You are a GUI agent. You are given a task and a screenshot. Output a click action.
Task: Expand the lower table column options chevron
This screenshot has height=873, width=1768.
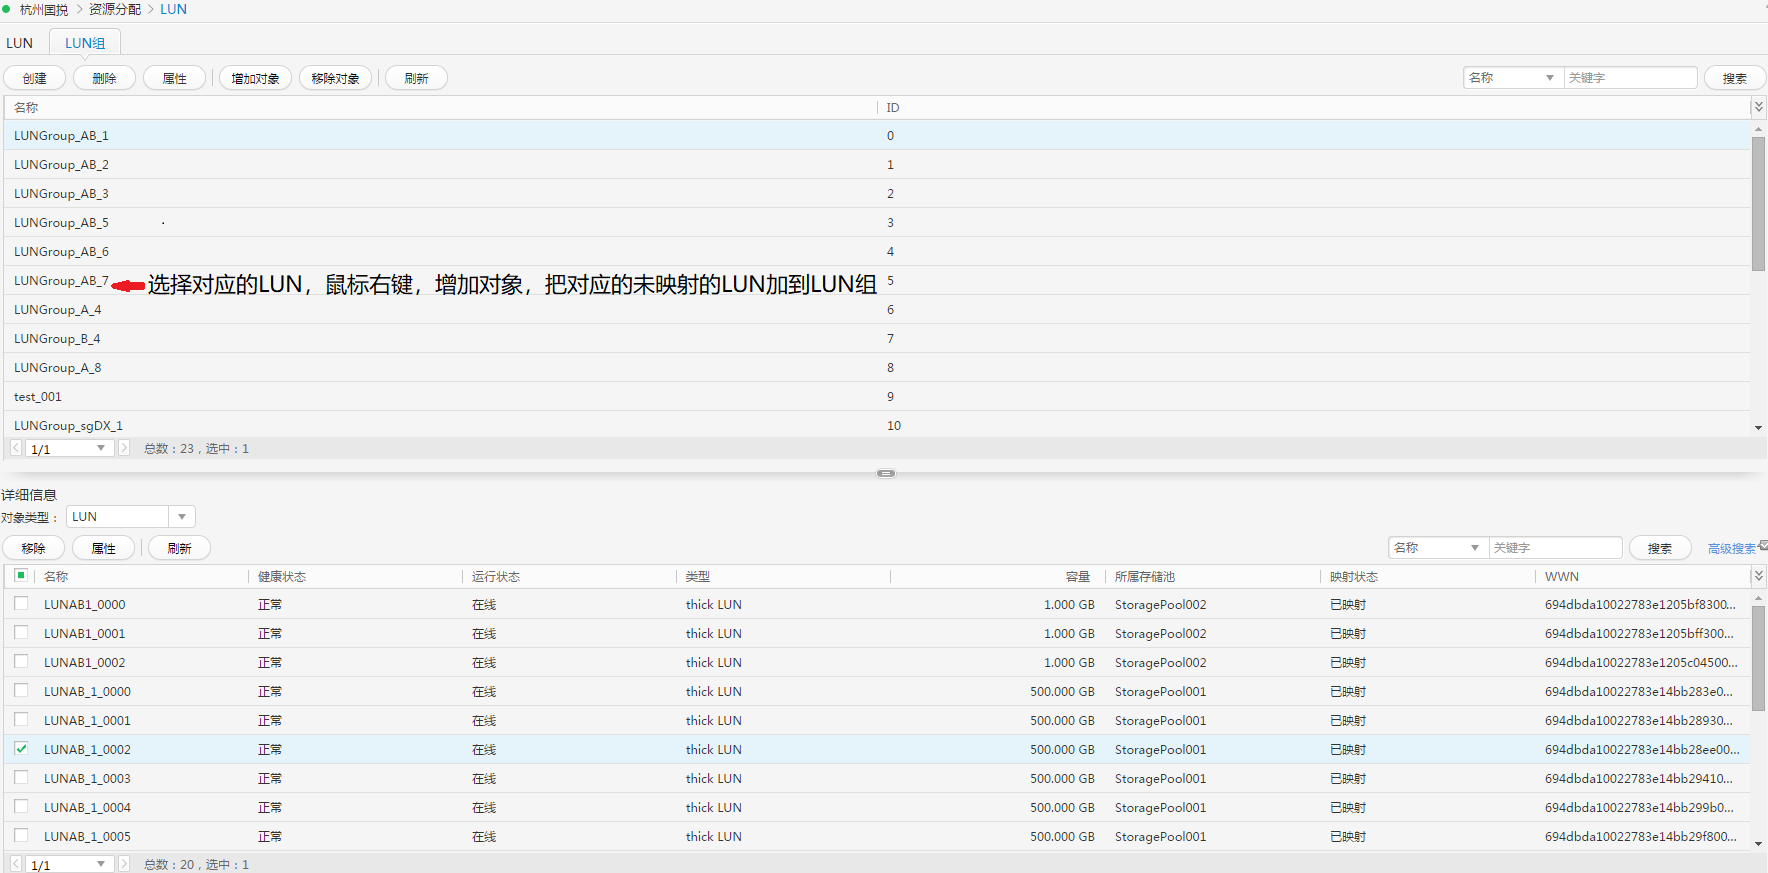[1758, 576]
